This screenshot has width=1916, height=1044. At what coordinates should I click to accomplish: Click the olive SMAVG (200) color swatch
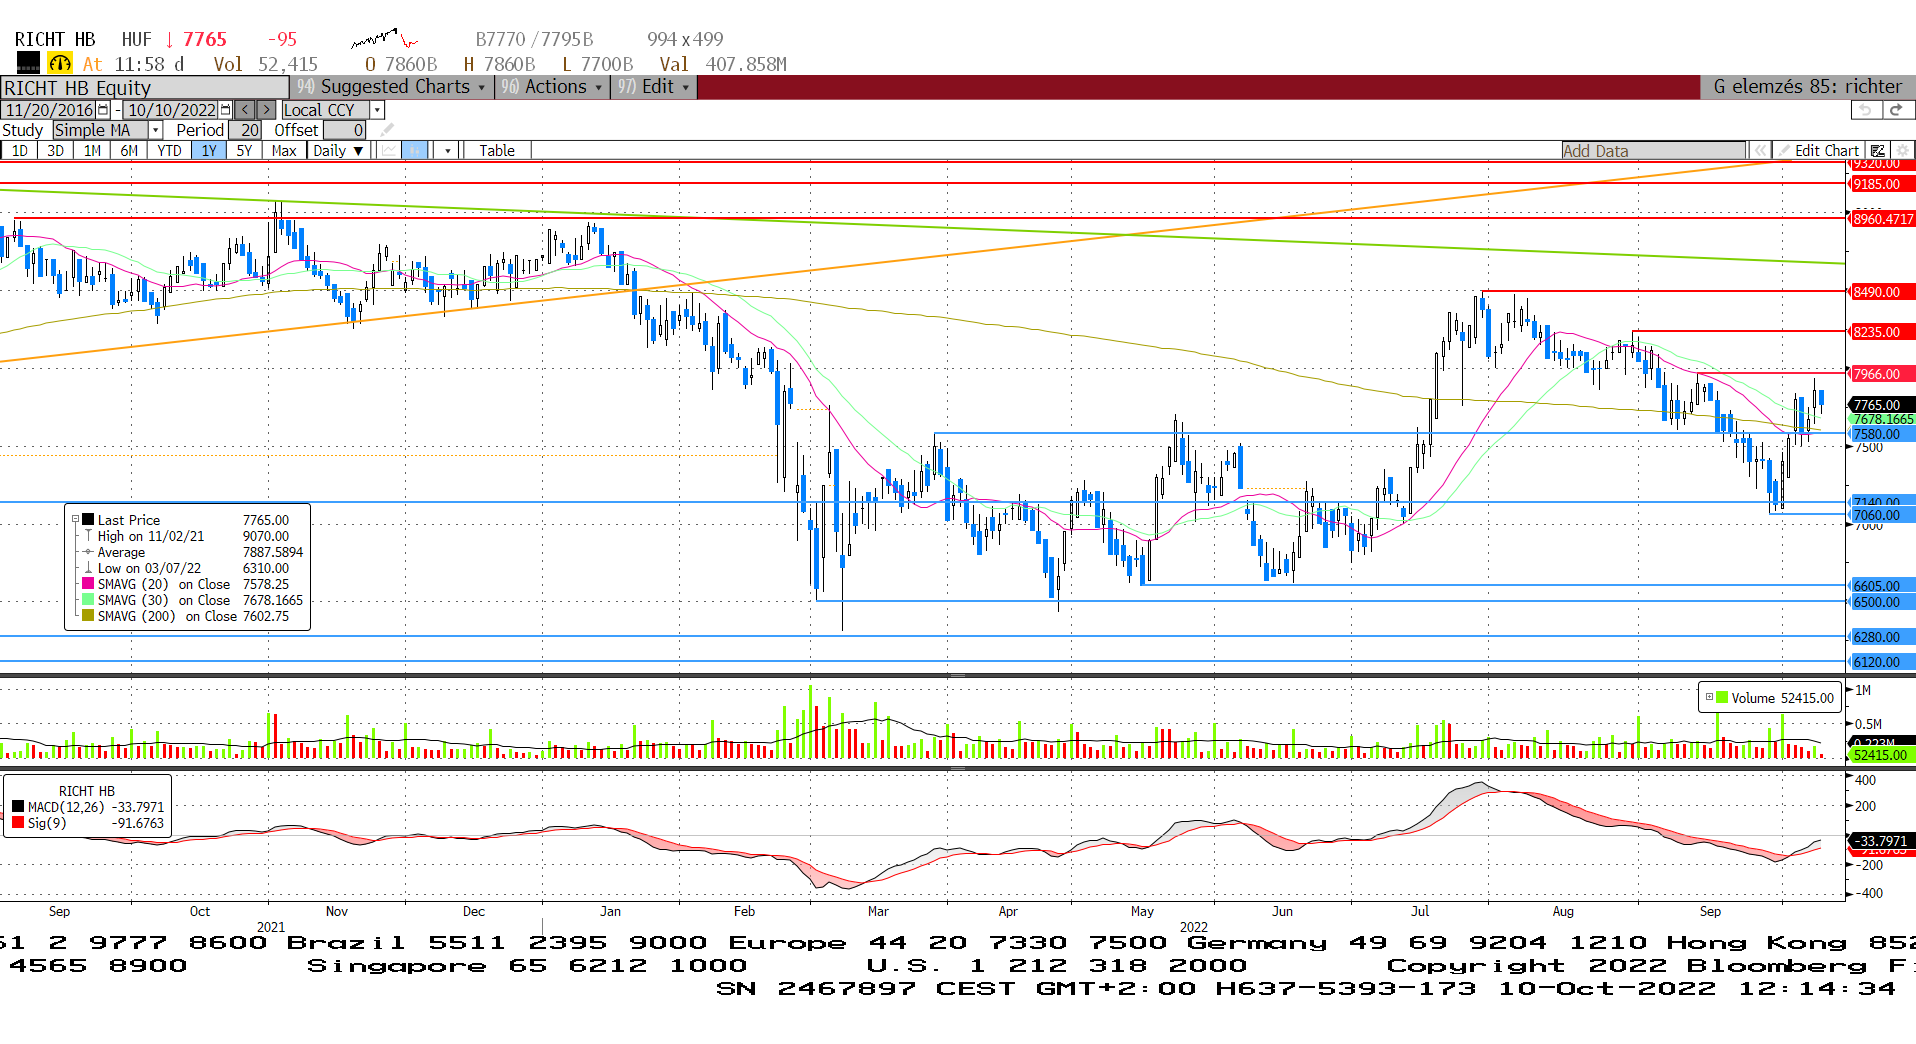click(88, 616)
